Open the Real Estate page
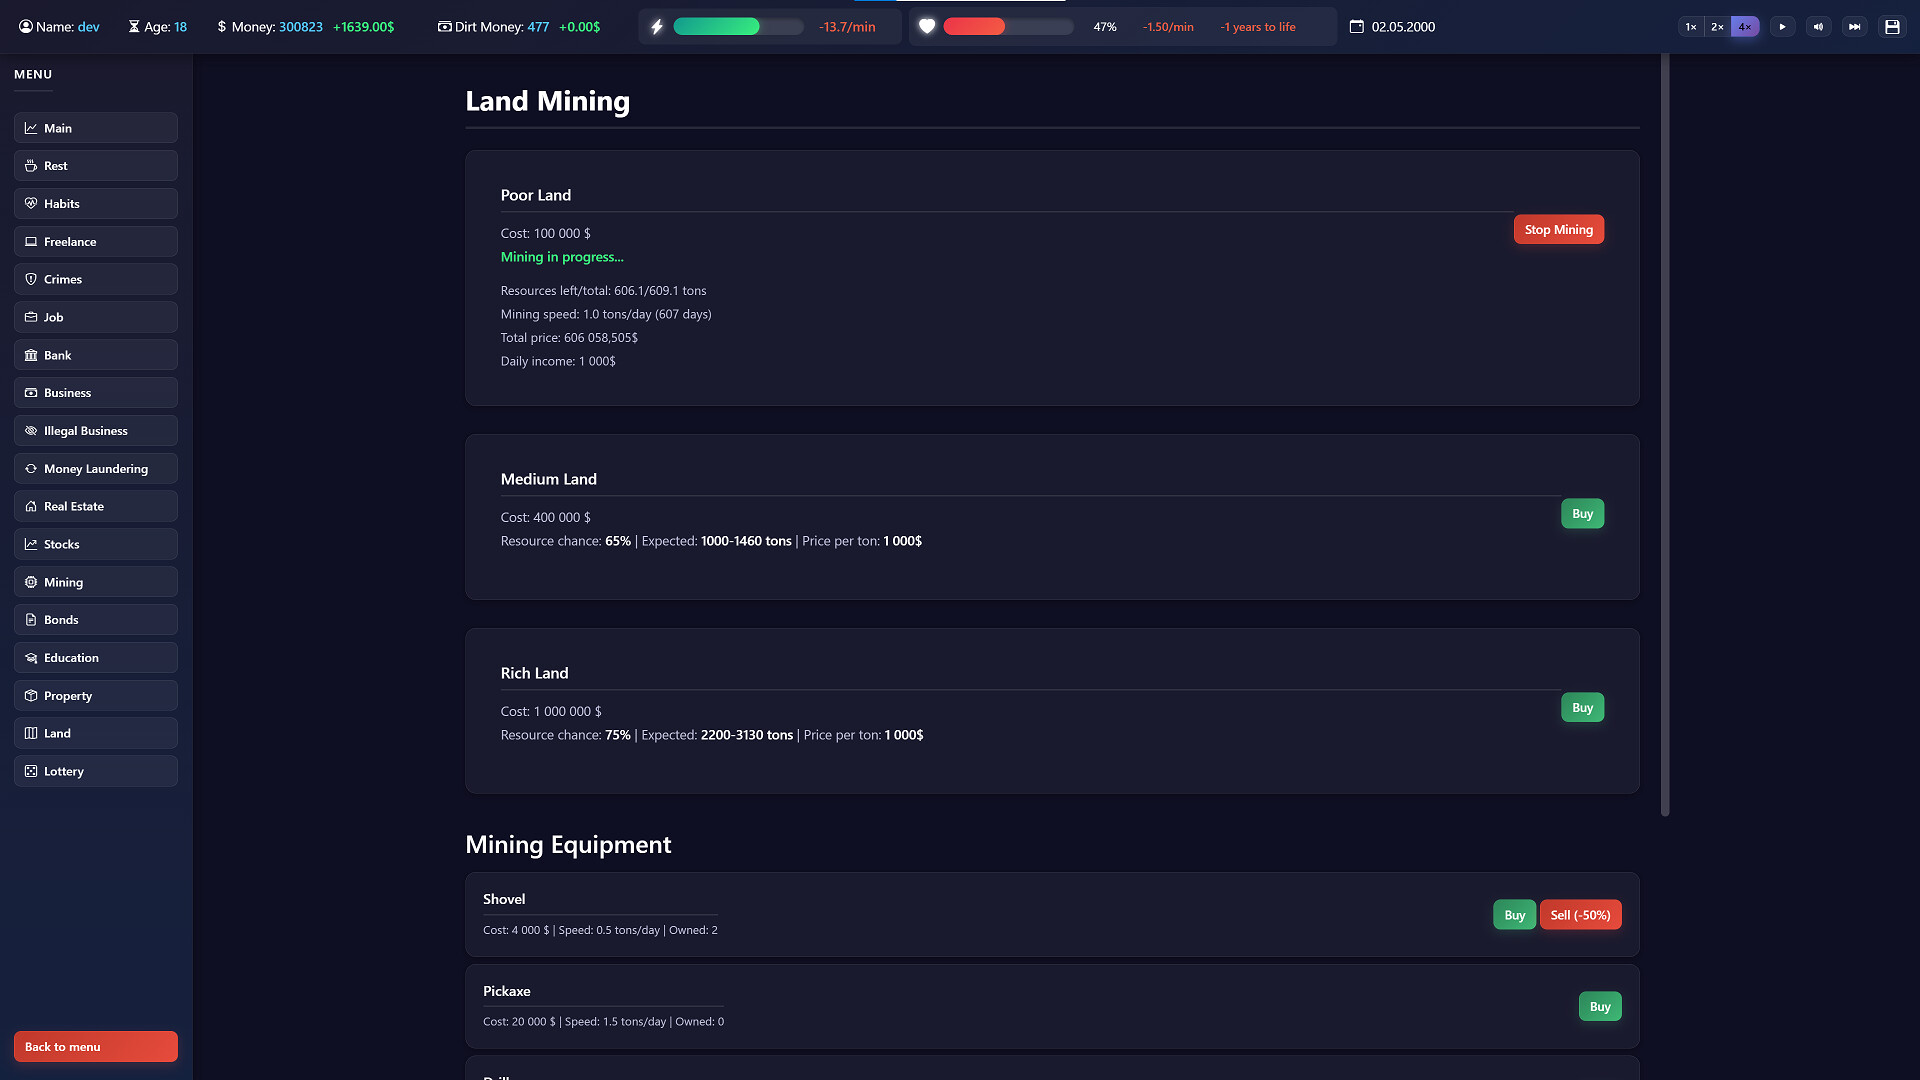The image size is (1920, 1080). click(95, 506)
